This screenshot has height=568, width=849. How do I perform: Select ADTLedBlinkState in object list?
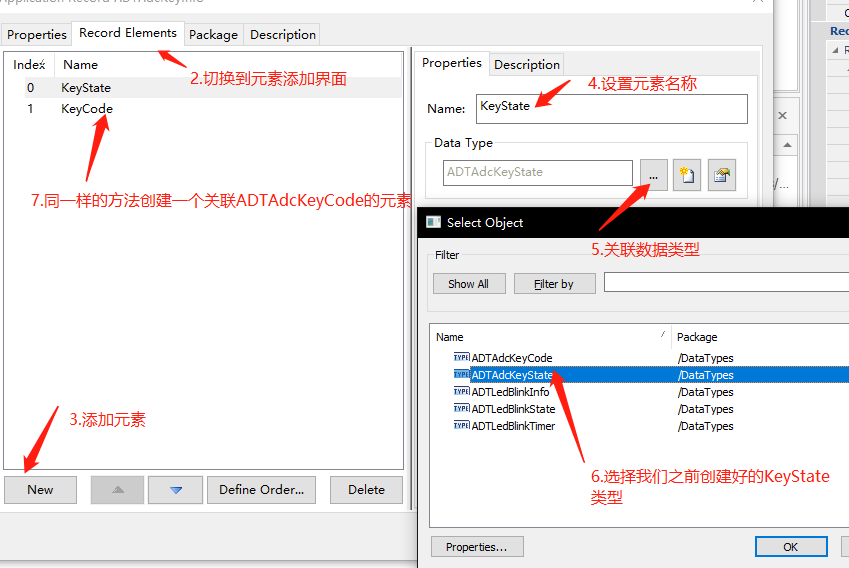[x=513, y=409]
